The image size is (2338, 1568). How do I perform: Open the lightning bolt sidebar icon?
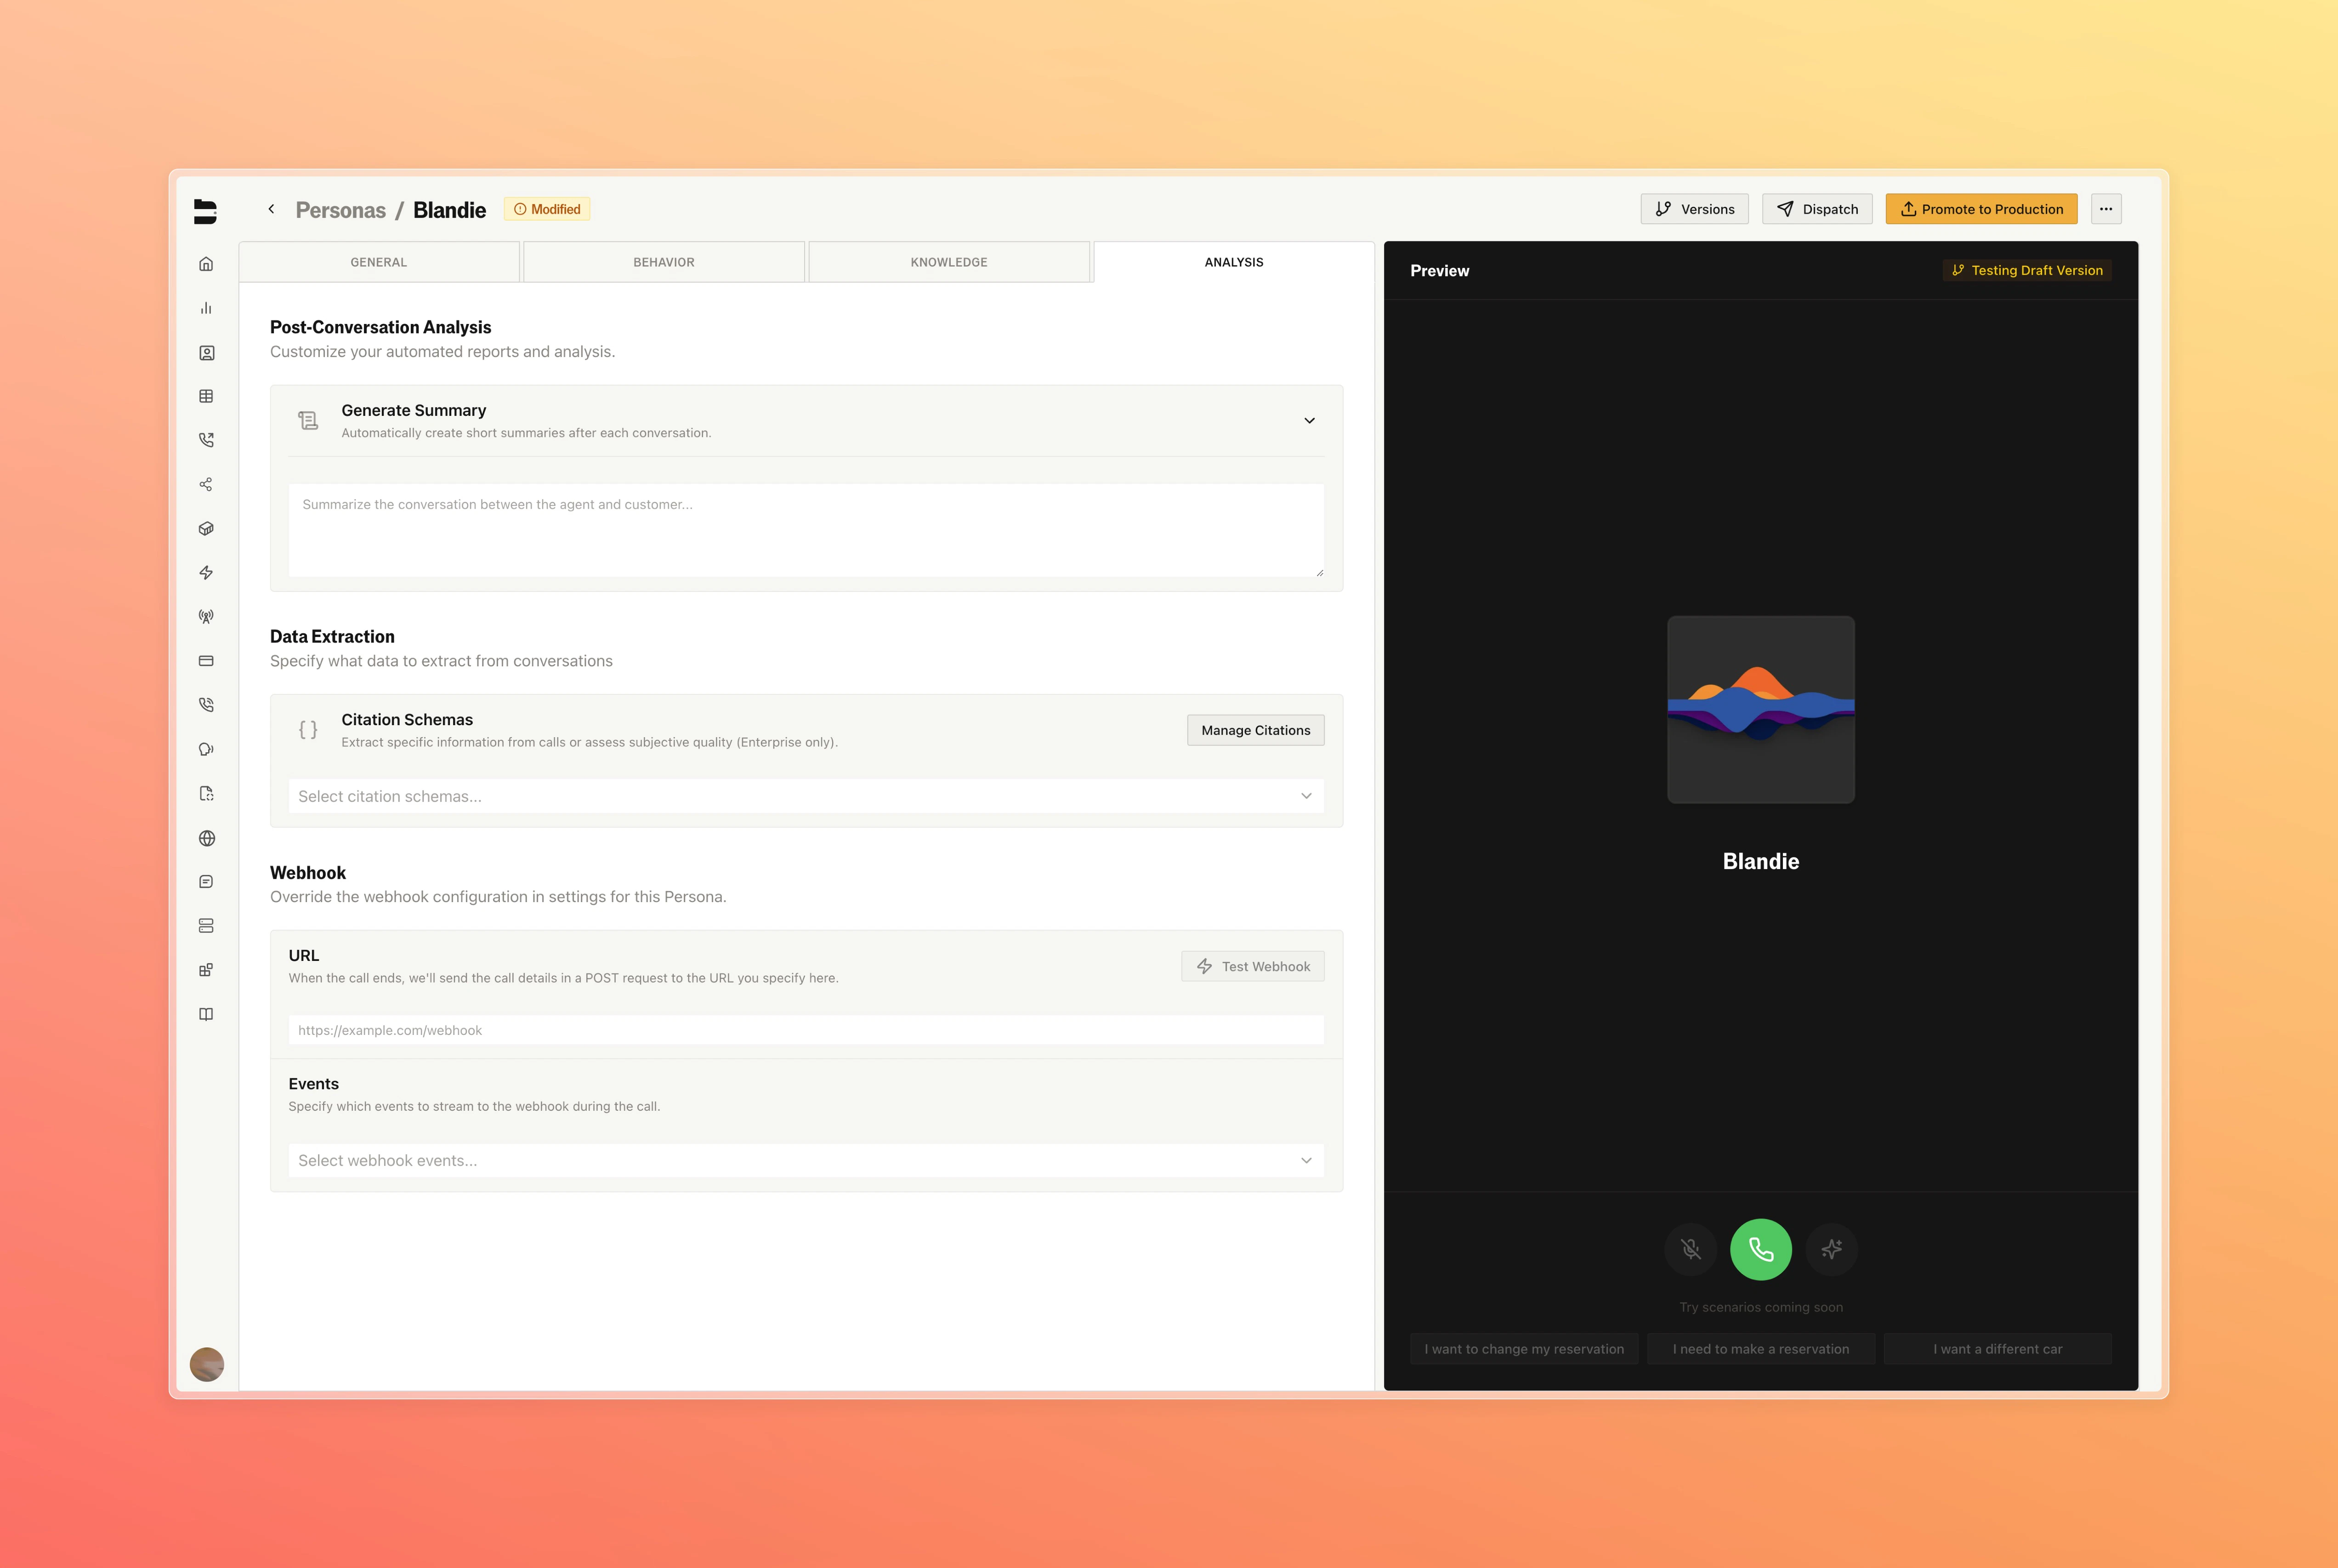pyautogui.click(x=206, y=572)
